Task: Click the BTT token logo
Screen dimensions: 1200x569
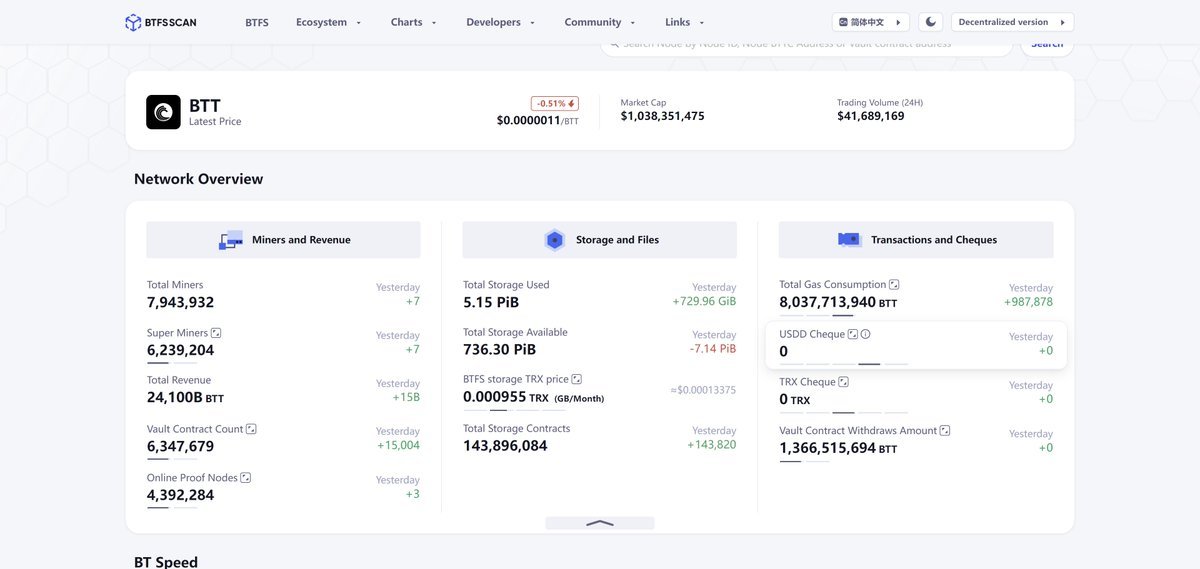Action: [x=163, y=112]
